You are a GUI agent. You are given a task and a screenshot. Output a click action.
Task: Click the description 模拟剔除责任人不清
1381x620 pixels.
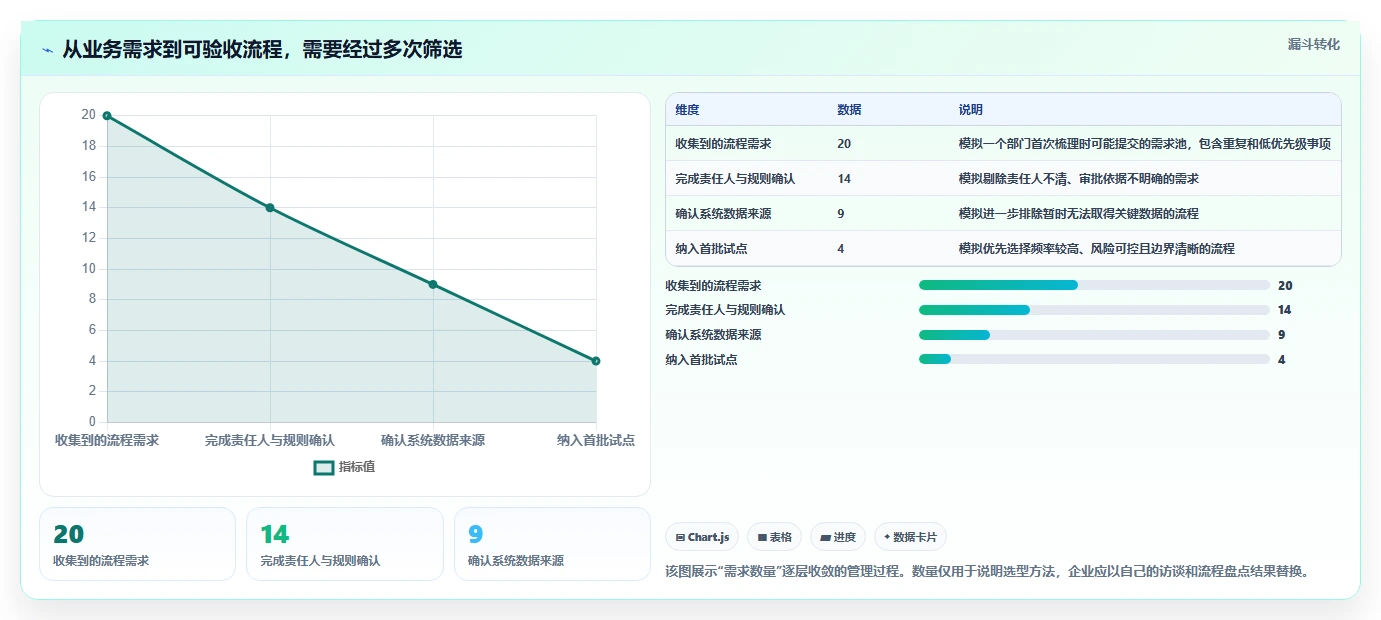point(1078,179)
